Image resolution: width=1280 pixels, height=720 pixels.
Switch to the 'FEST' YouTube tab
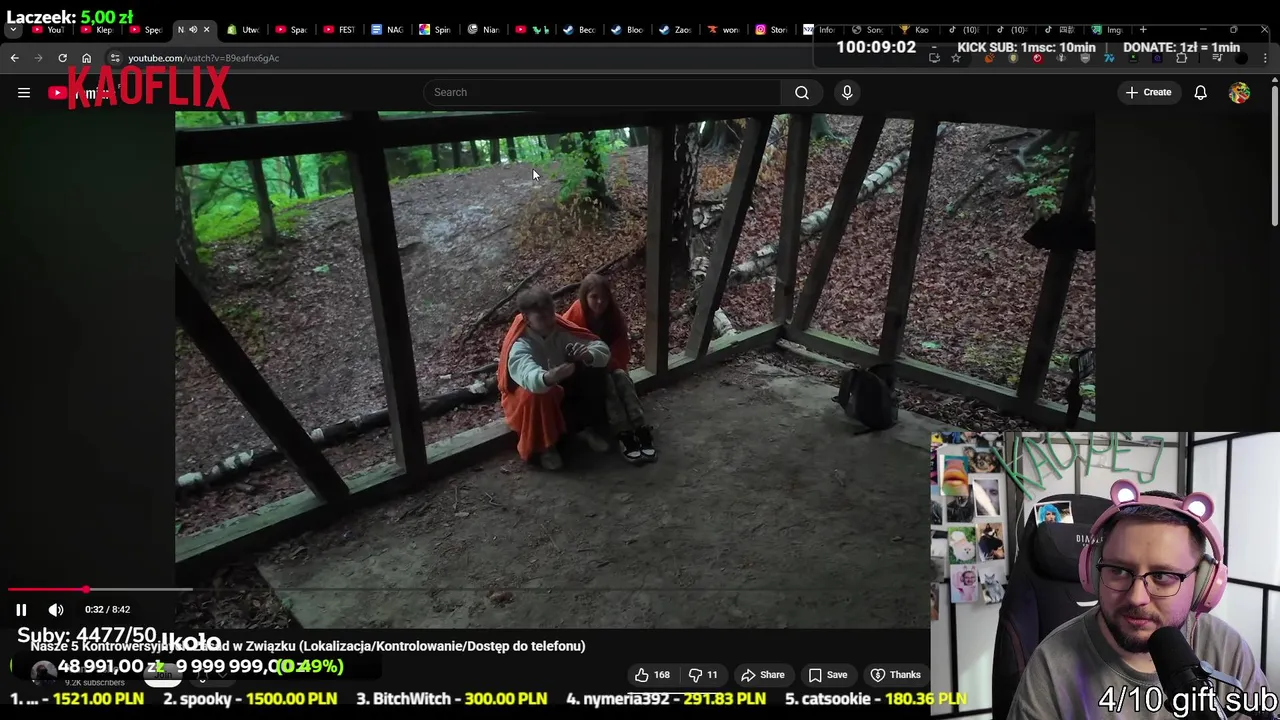tap(339, 30)
